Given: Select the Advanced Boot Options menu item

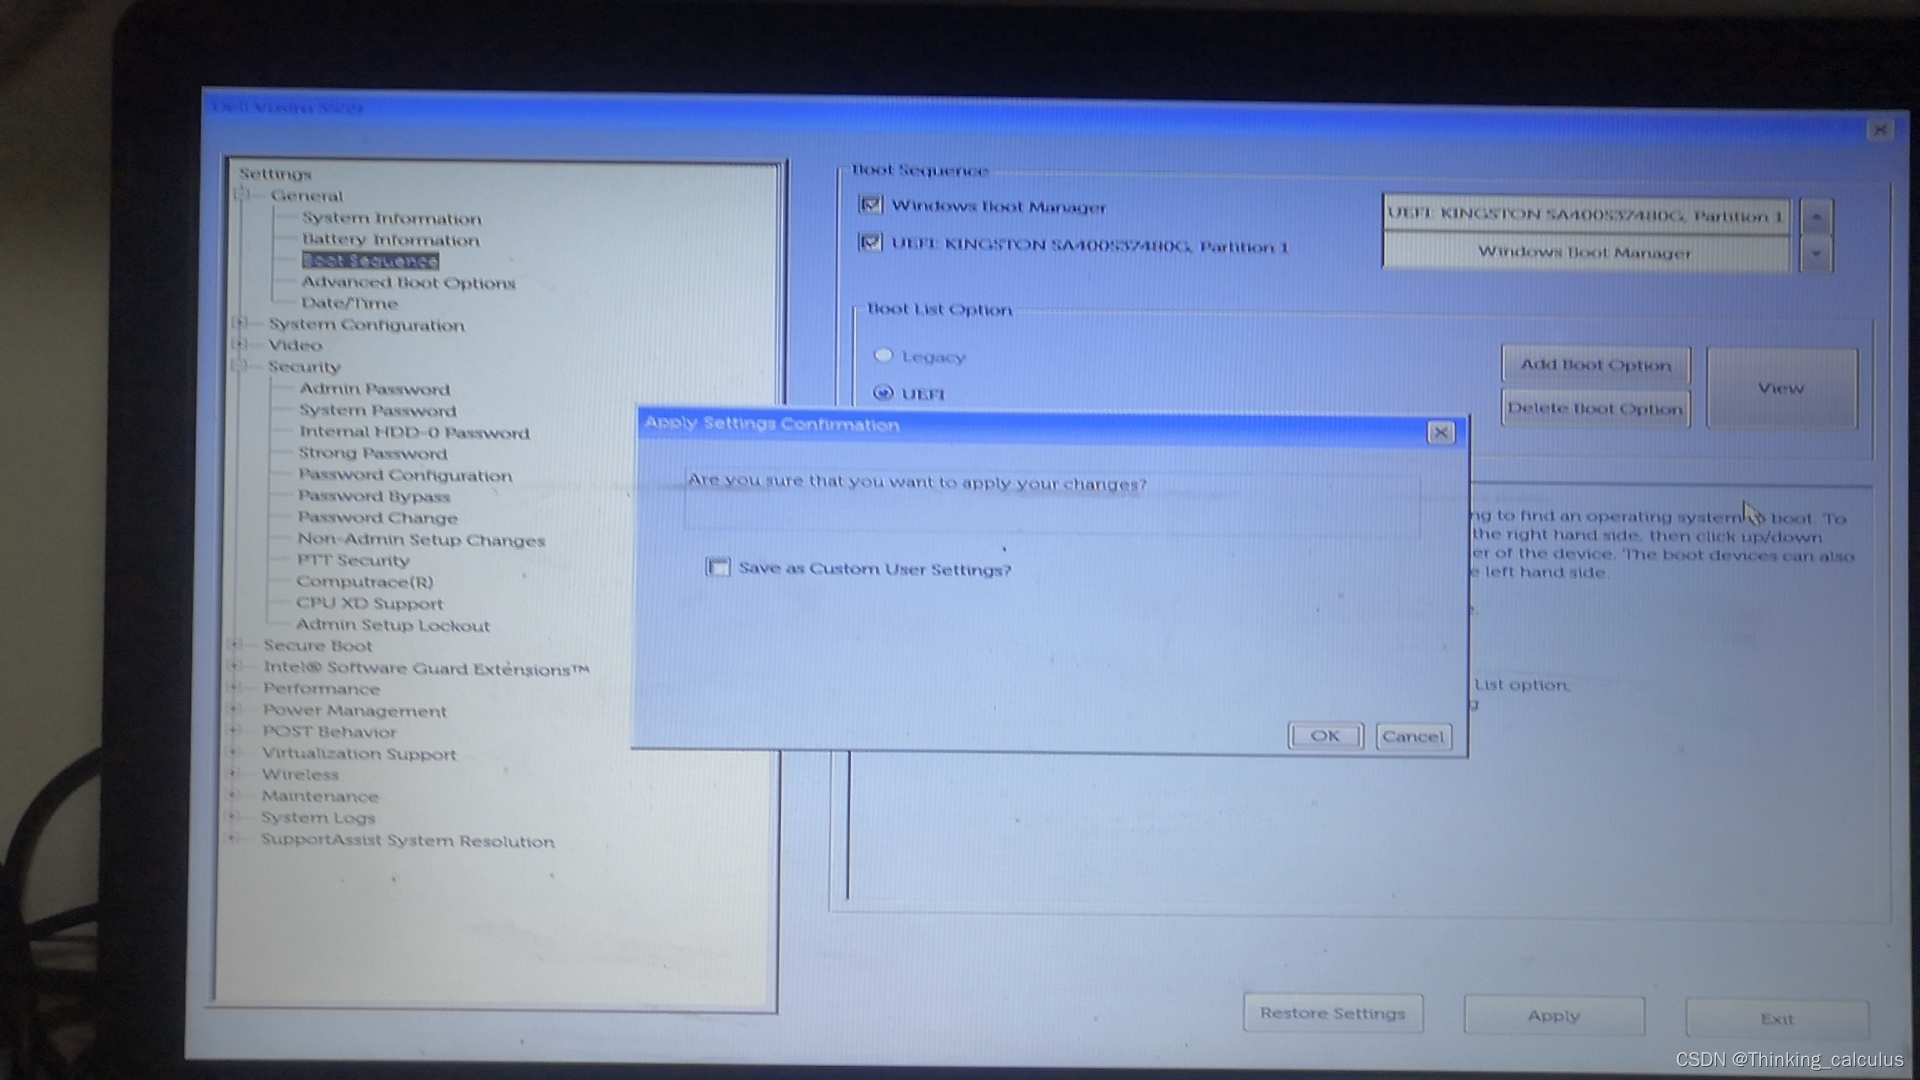Looking at the screenshot, I should tap(409, 282).
